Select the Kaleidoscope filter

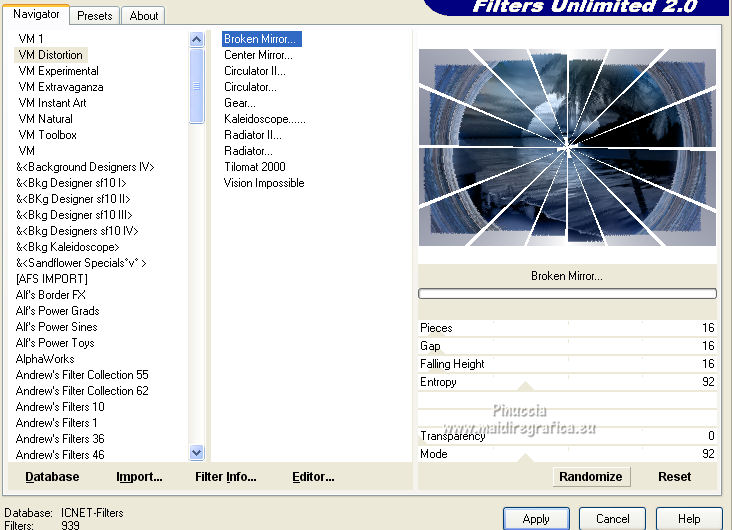click(x=265, y=119)
